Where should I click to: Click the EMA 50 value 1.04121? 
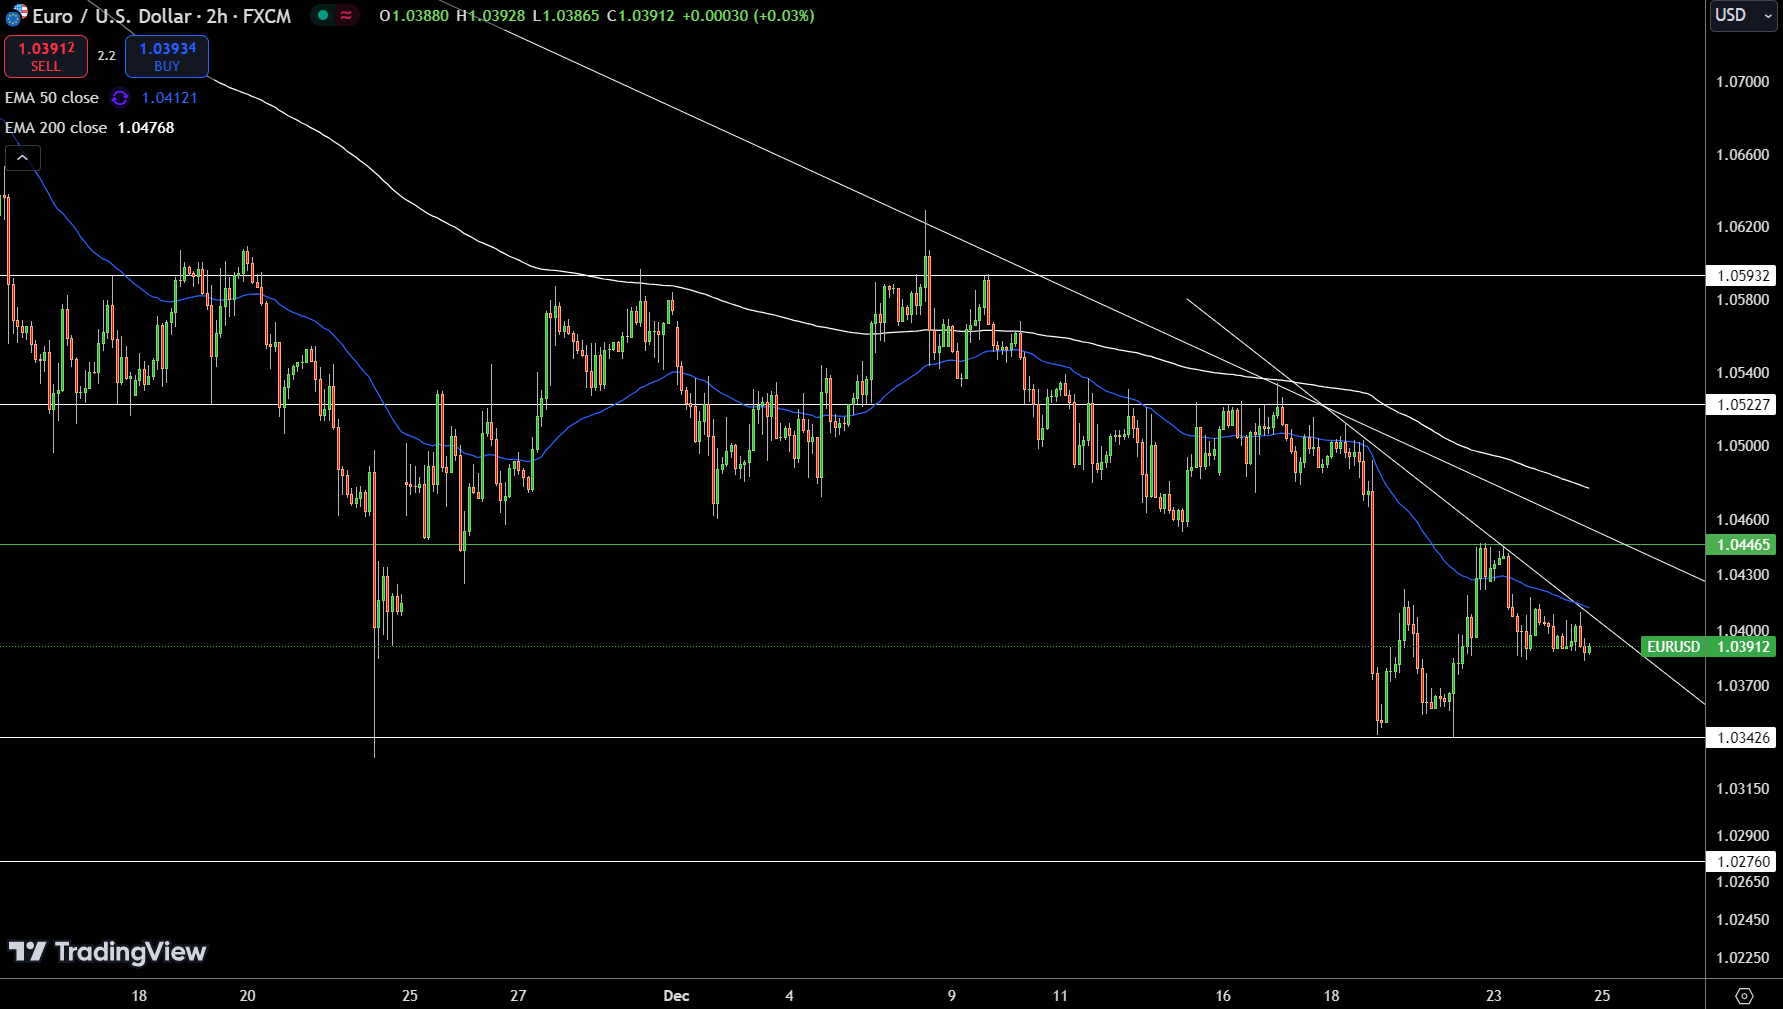(169, 98)
